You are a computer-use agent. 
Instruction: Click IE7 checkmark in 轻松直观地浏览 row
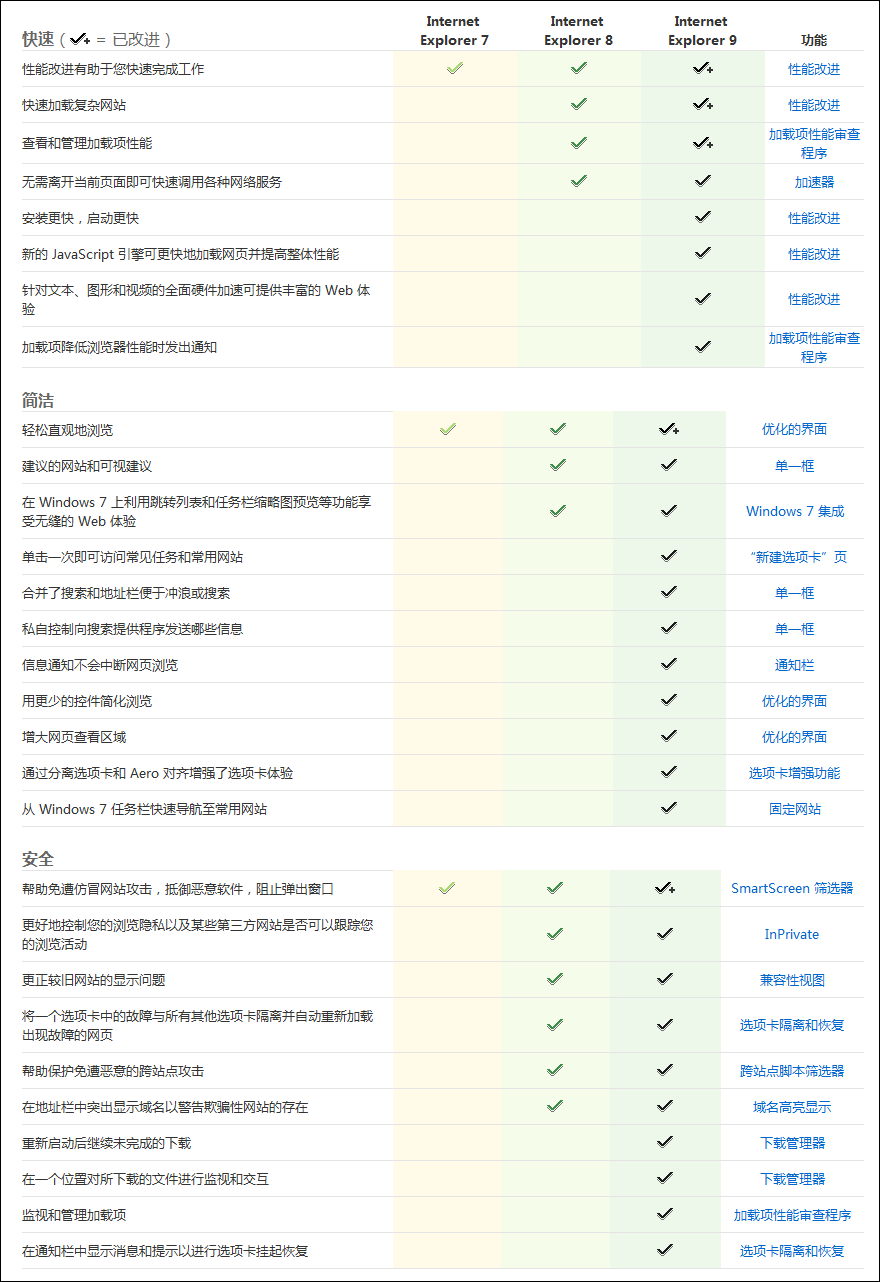pos(448,429)
